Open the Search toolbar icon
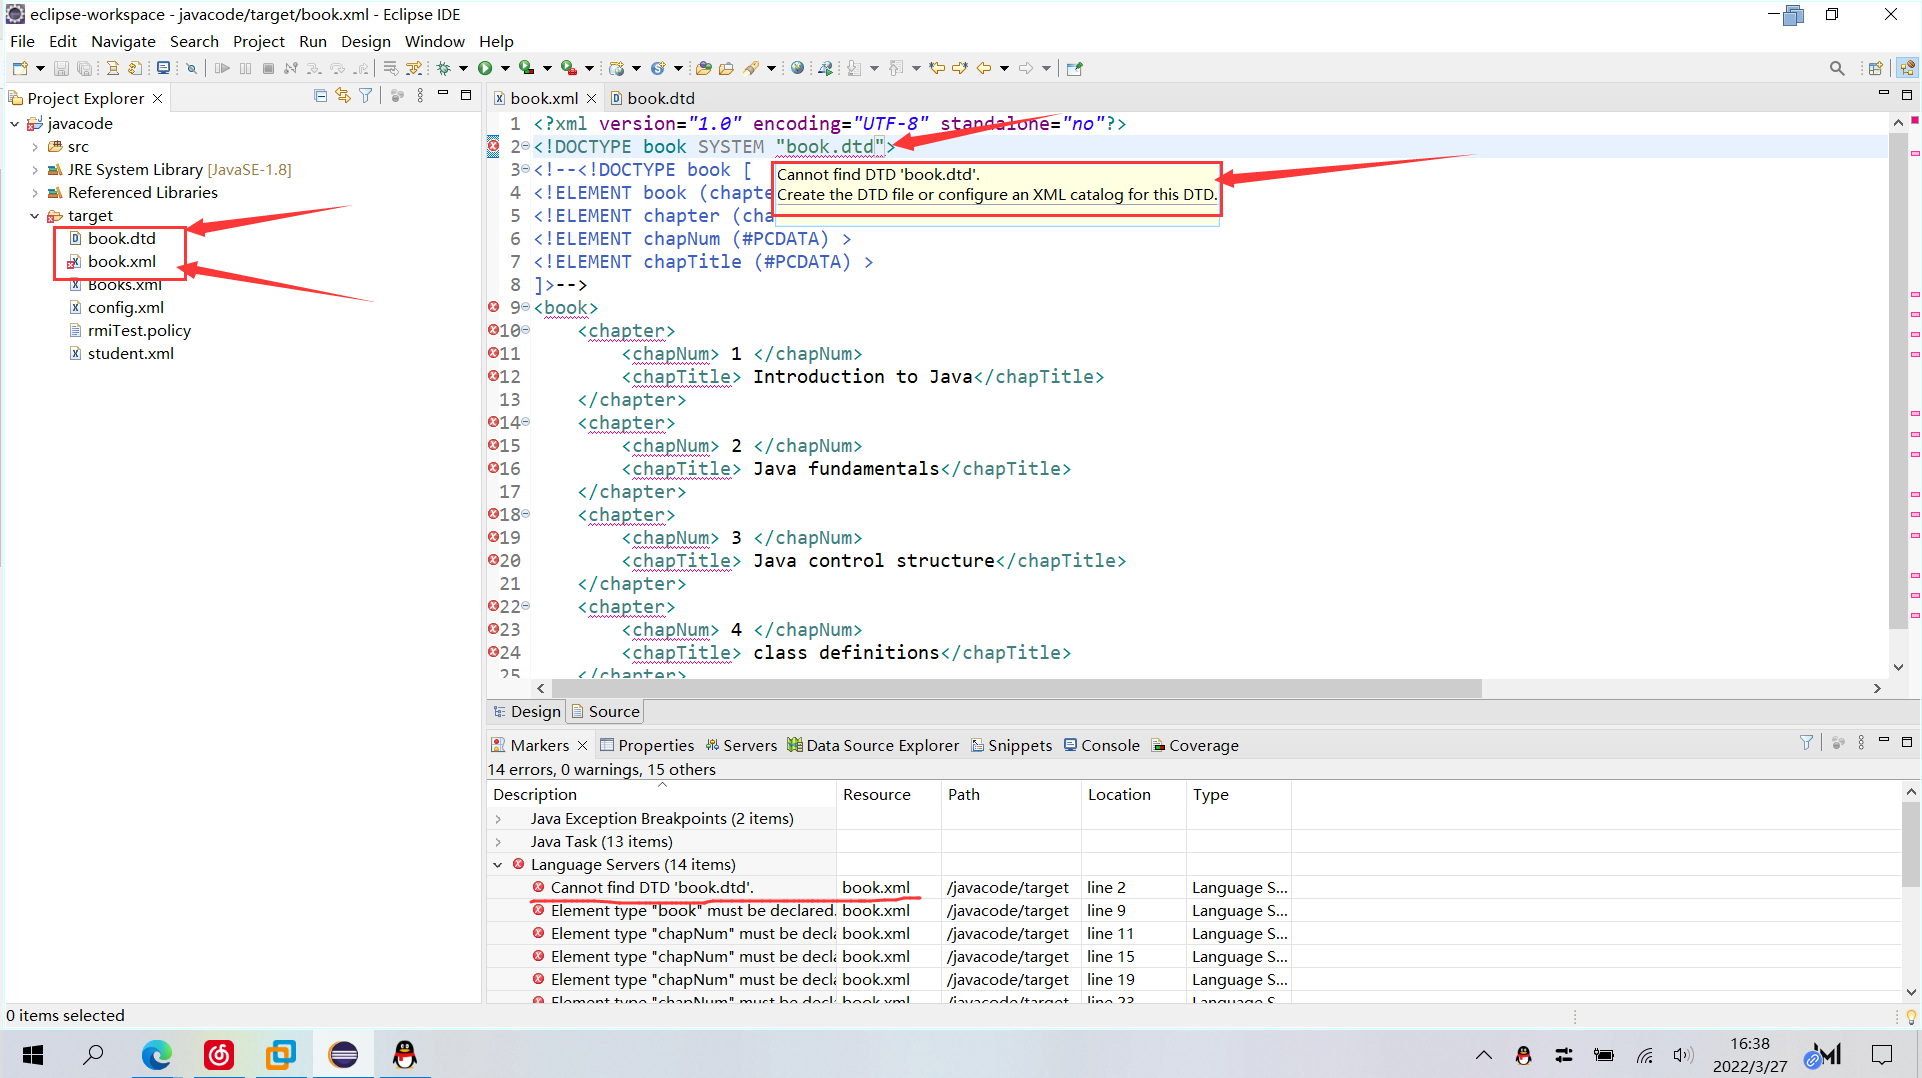This screenshot has height=1078, width=1922. 1837,67
